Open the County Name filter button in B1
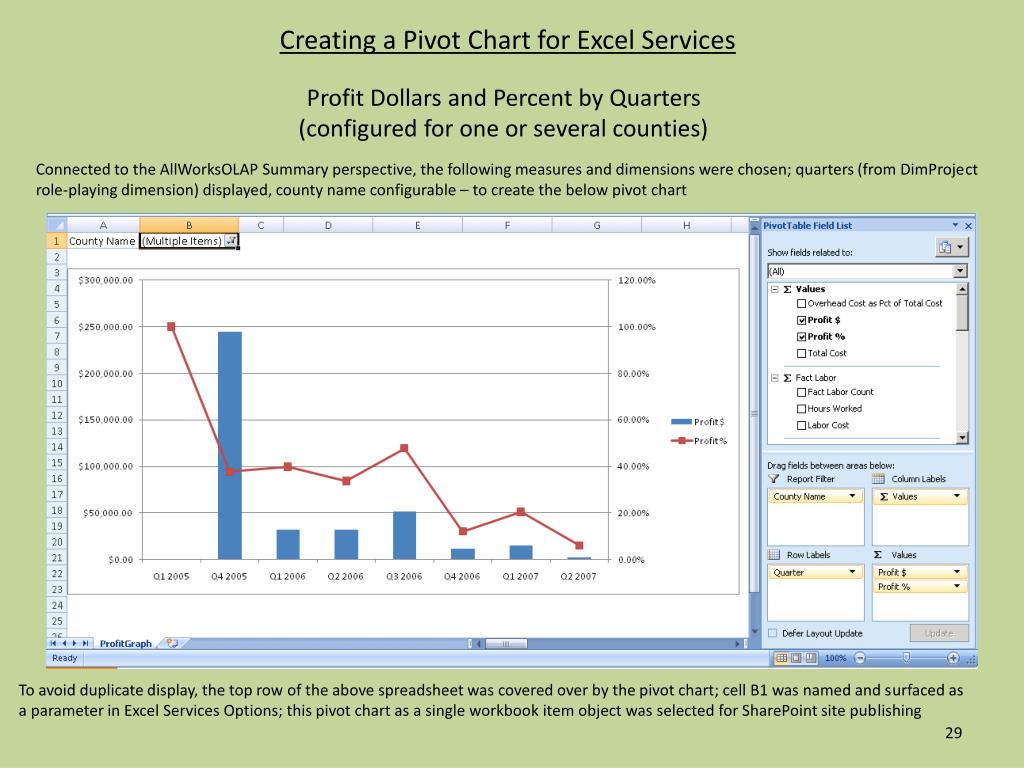Viewport: 1024px width, 768px height. tap(231, 241)
